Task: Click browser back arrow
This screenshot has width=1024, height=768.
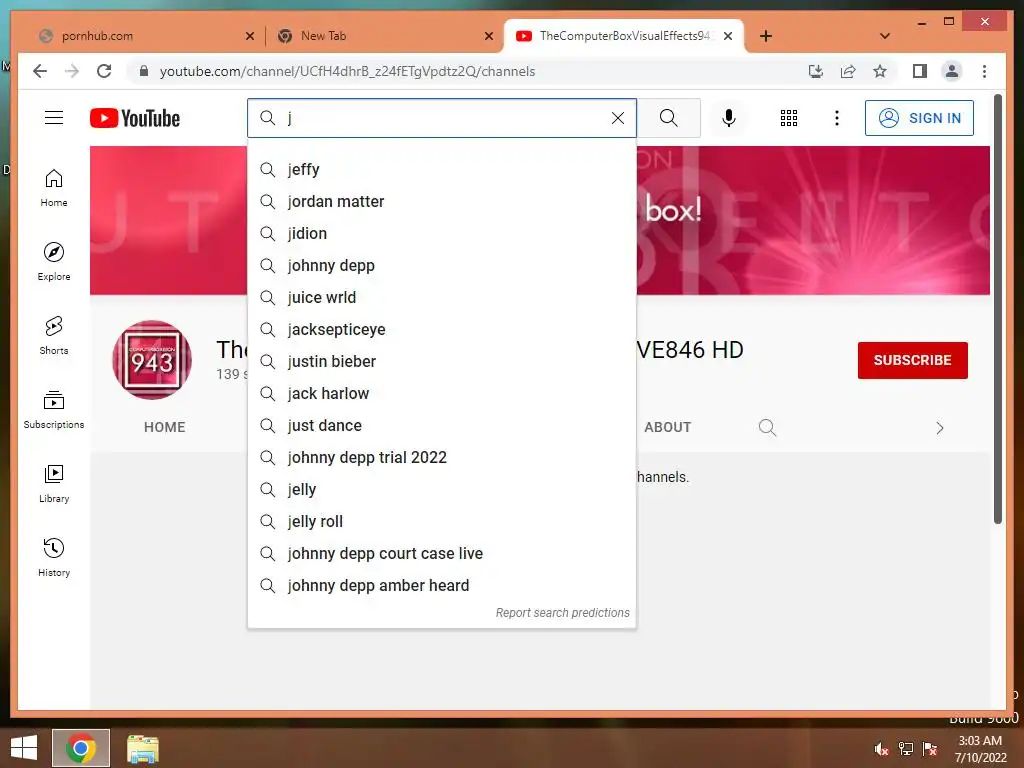Action: pos(40,71)
